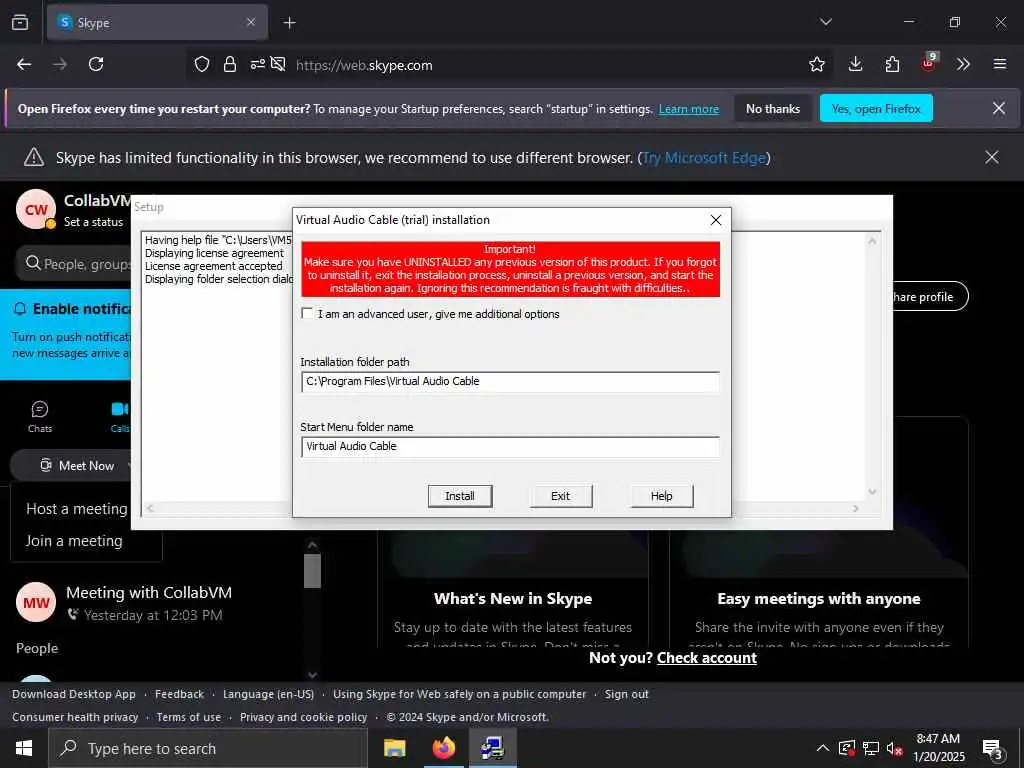This screenshot has width=1024, height=768.
Task: Click 'Set a status' under CollabVM
Action: (93, 222)
